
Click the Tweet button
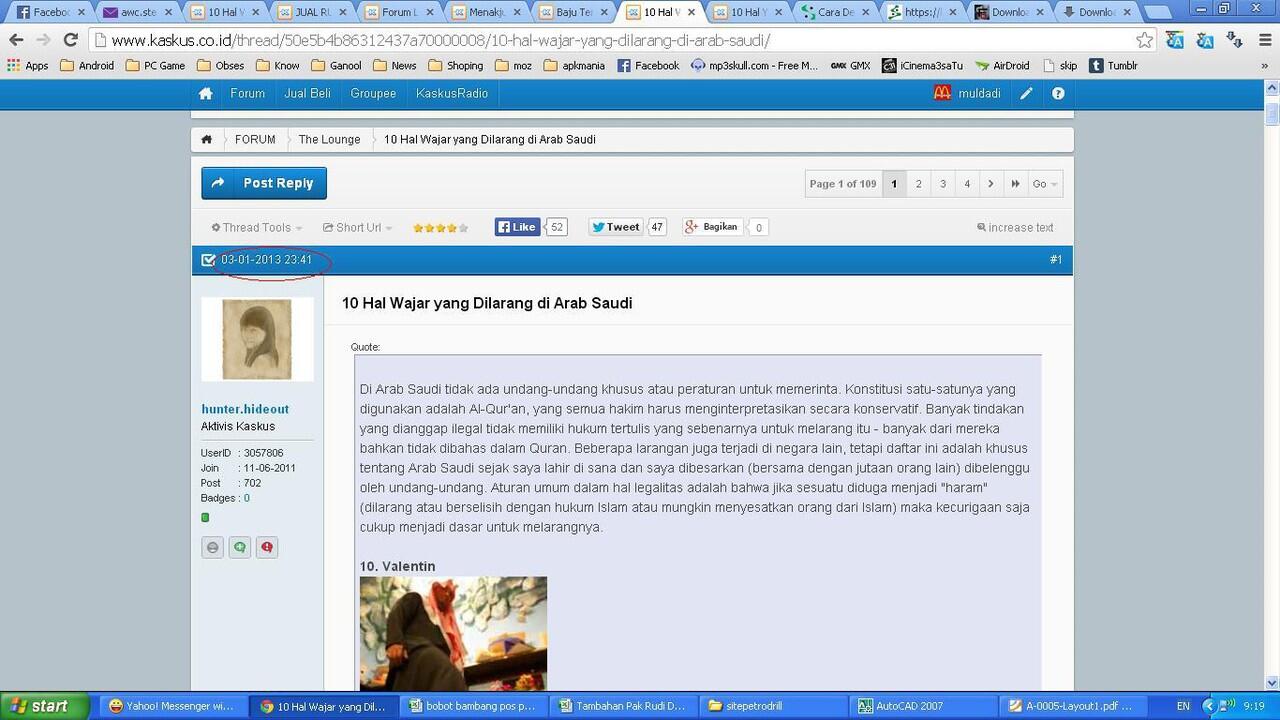coord(616,227)
